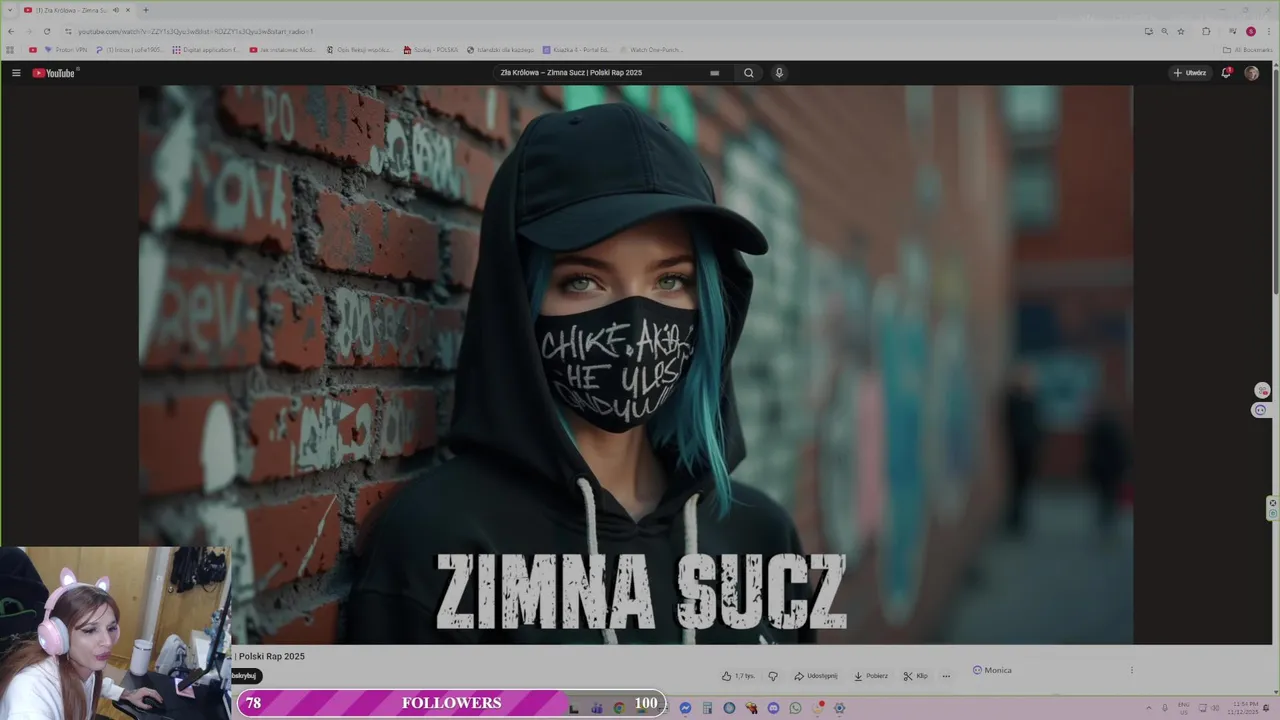Viewport: 1280px width, 720px height.
Task: Click the Pobierz download button
Action: coord(871,676)
